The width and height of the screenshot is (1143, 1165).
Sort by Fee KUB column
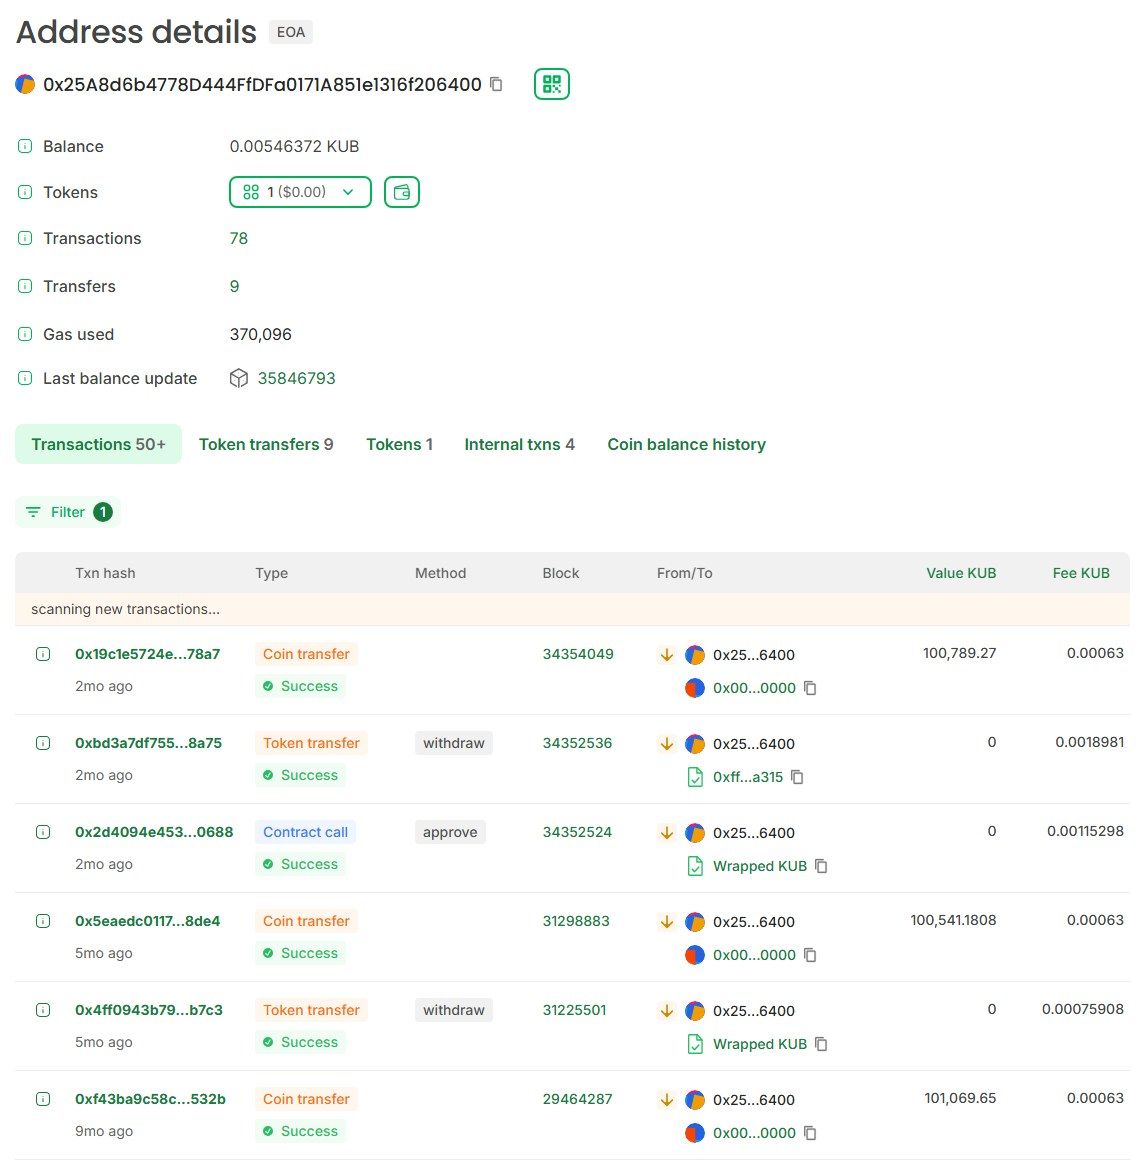pos(1081,573)
